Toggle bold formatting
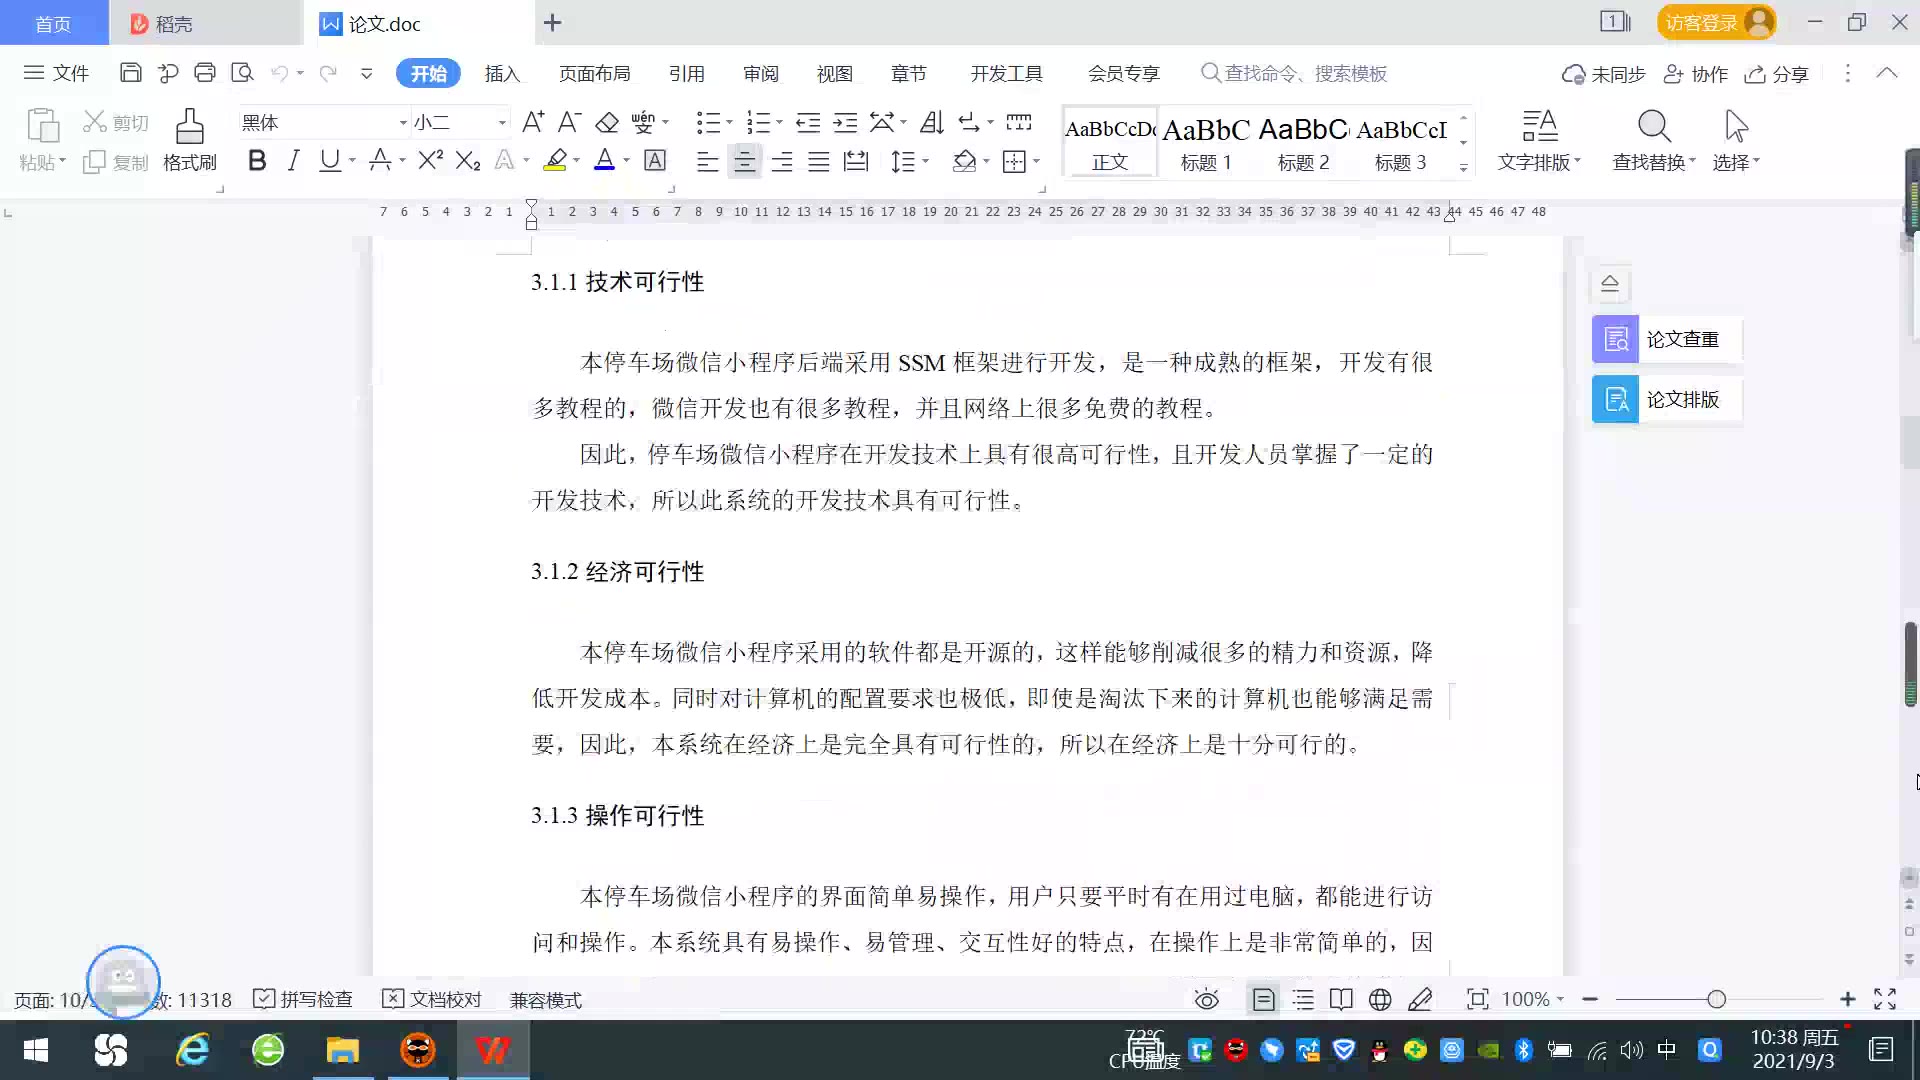 [x=257, y=160]
